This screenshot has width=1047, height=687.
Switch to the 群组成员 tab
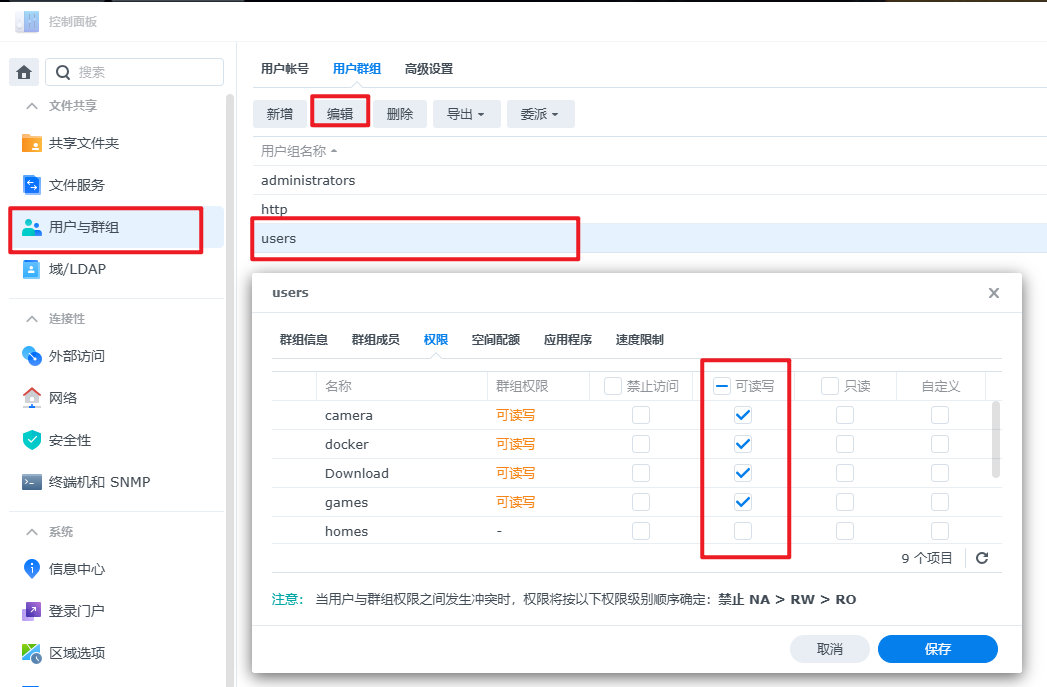375,339
